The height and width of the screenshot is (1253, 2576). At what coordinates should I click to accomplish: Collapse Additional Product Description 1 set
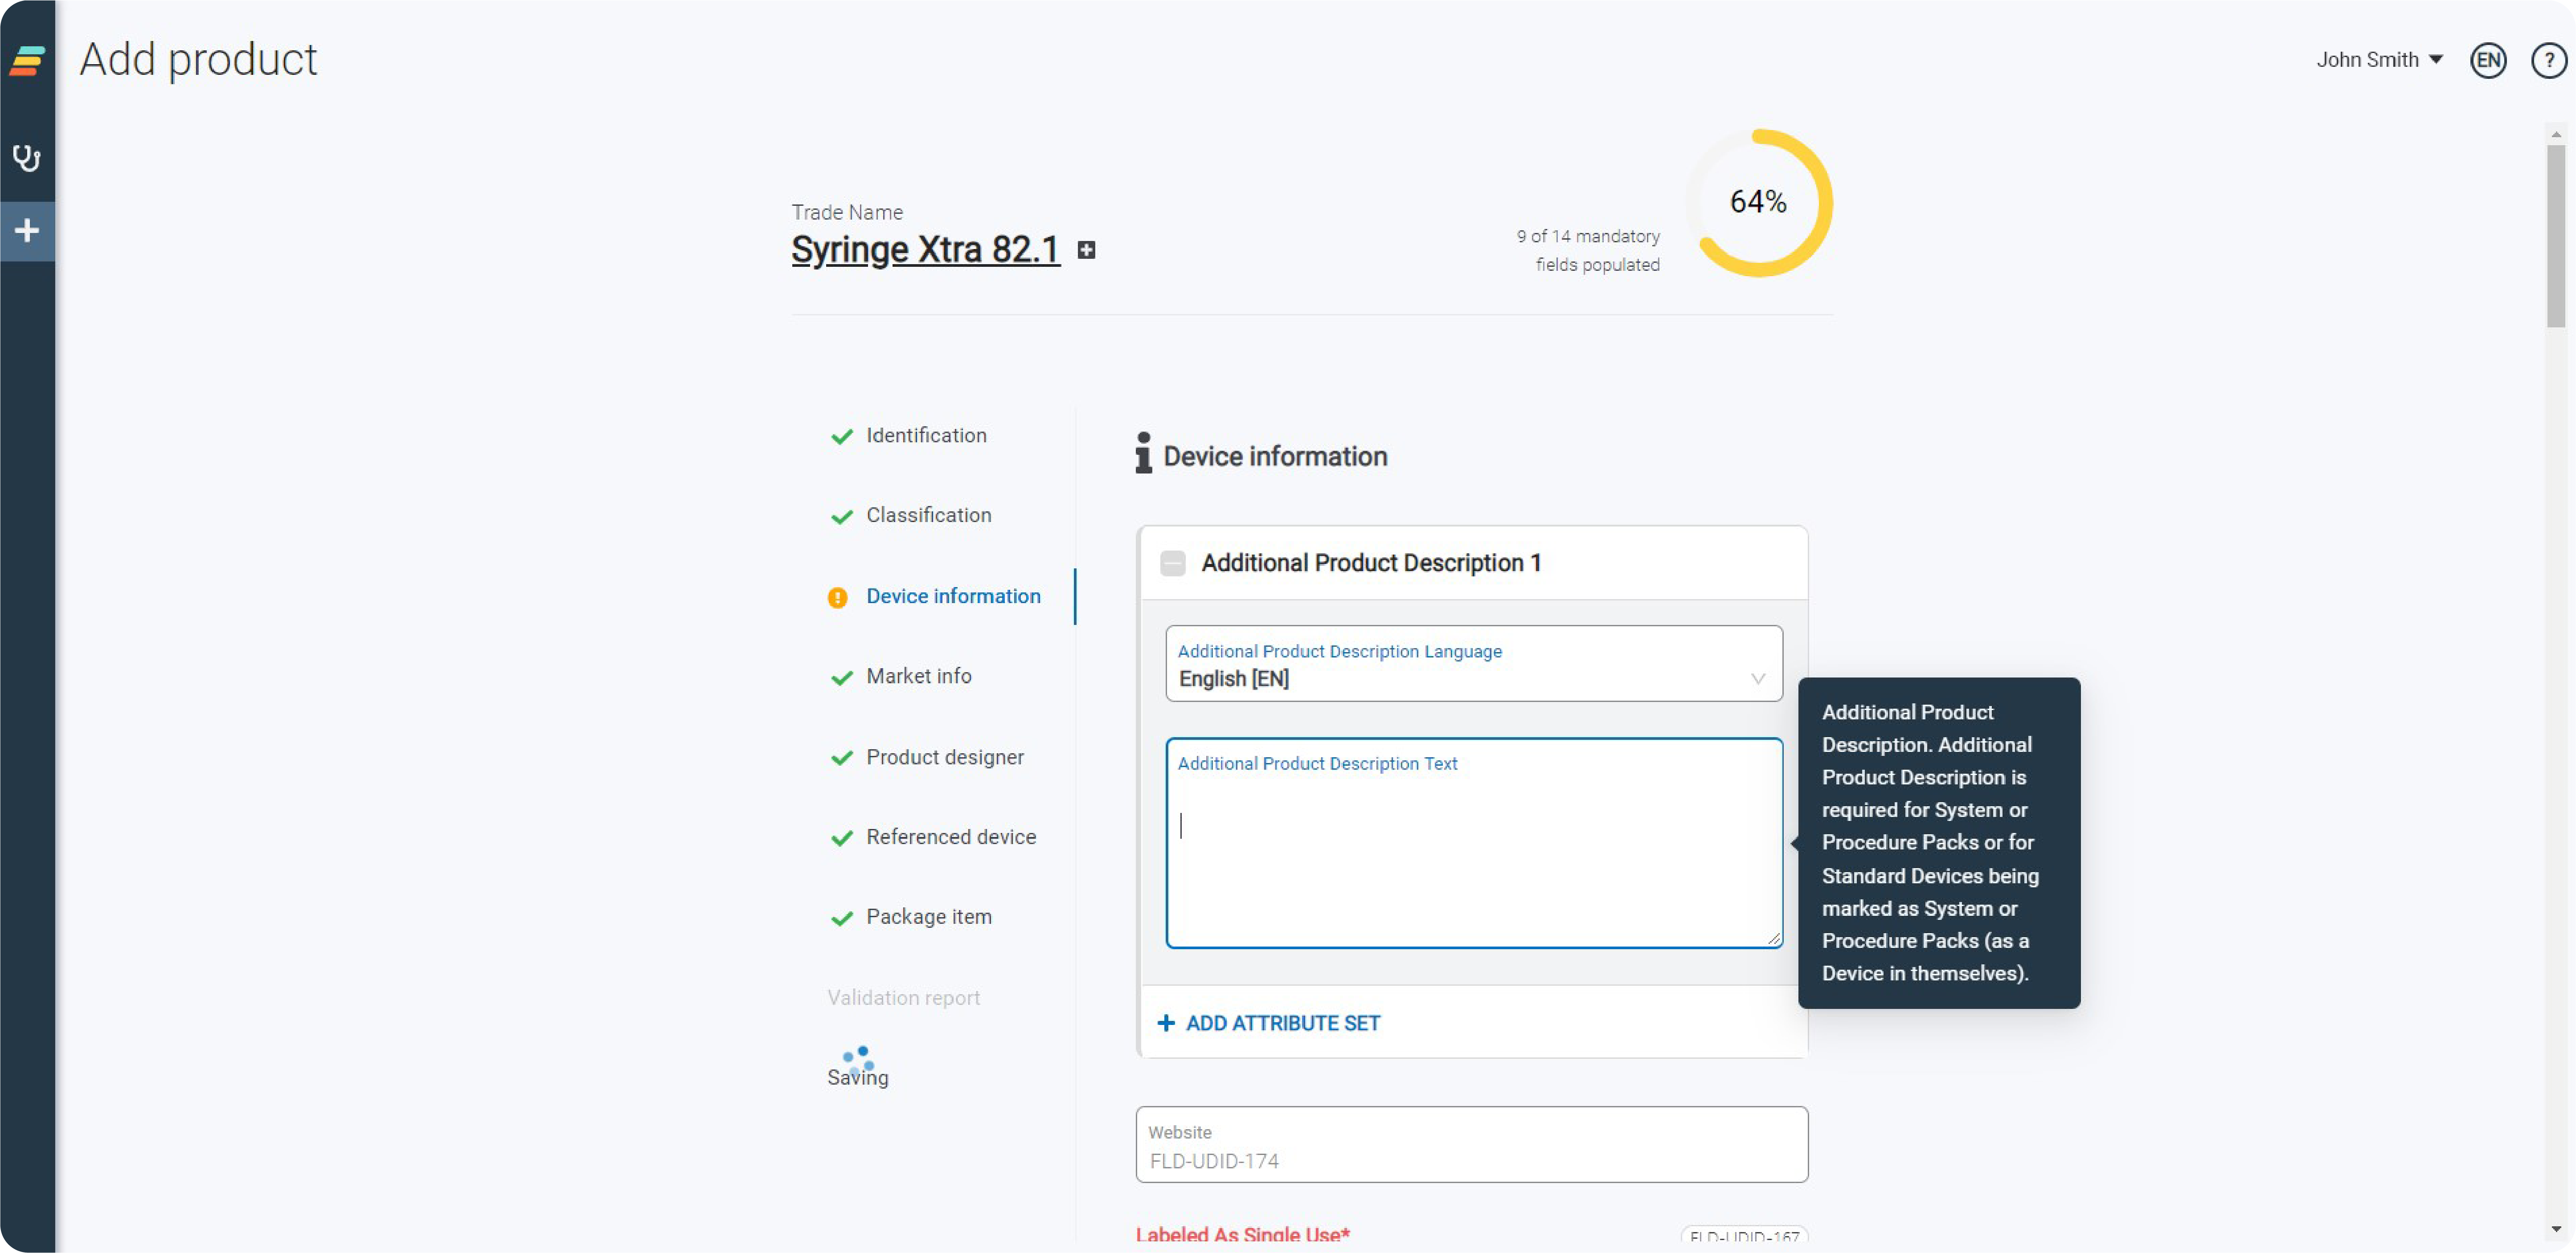click(1172, 563)
